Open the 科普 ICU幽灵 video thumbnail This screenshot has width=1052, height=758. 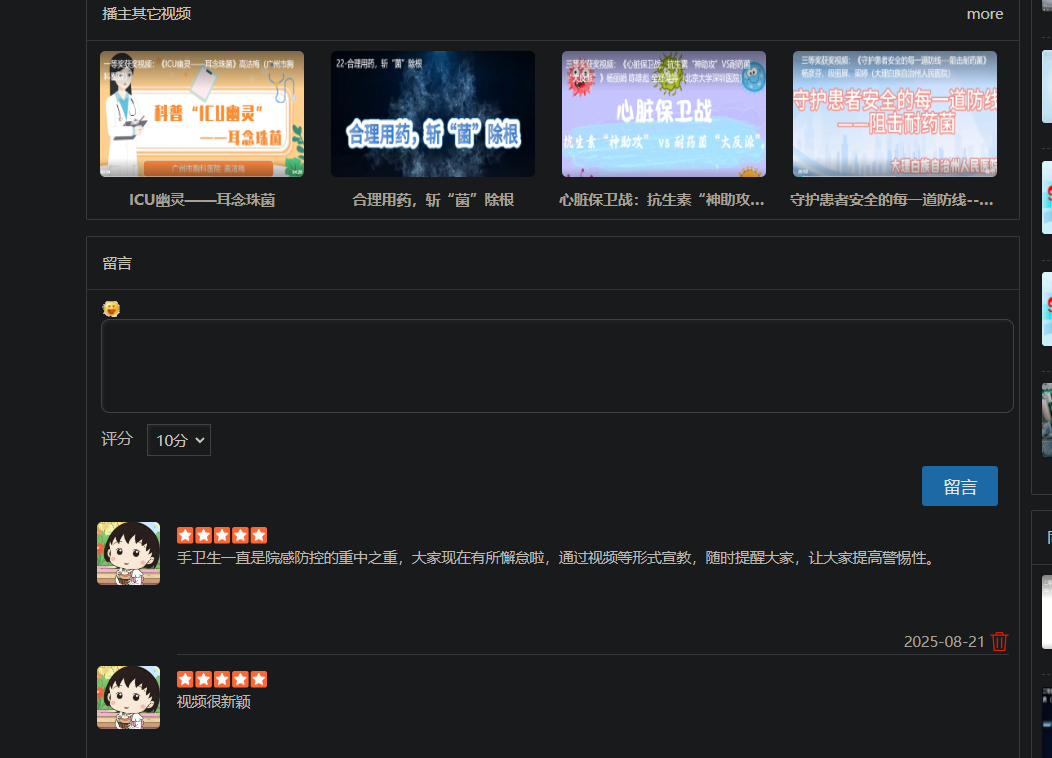[202, 114]
